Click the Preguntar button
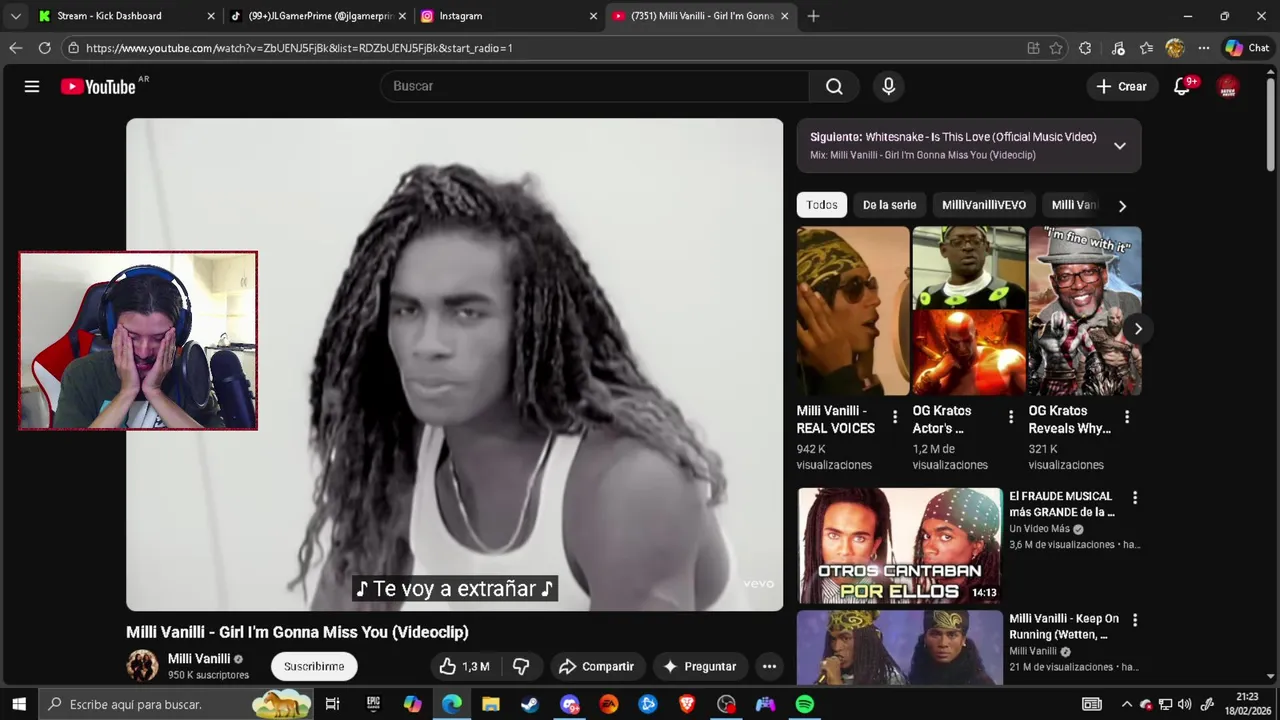This screenshot has height=720, width=1280. coord(699,667)
